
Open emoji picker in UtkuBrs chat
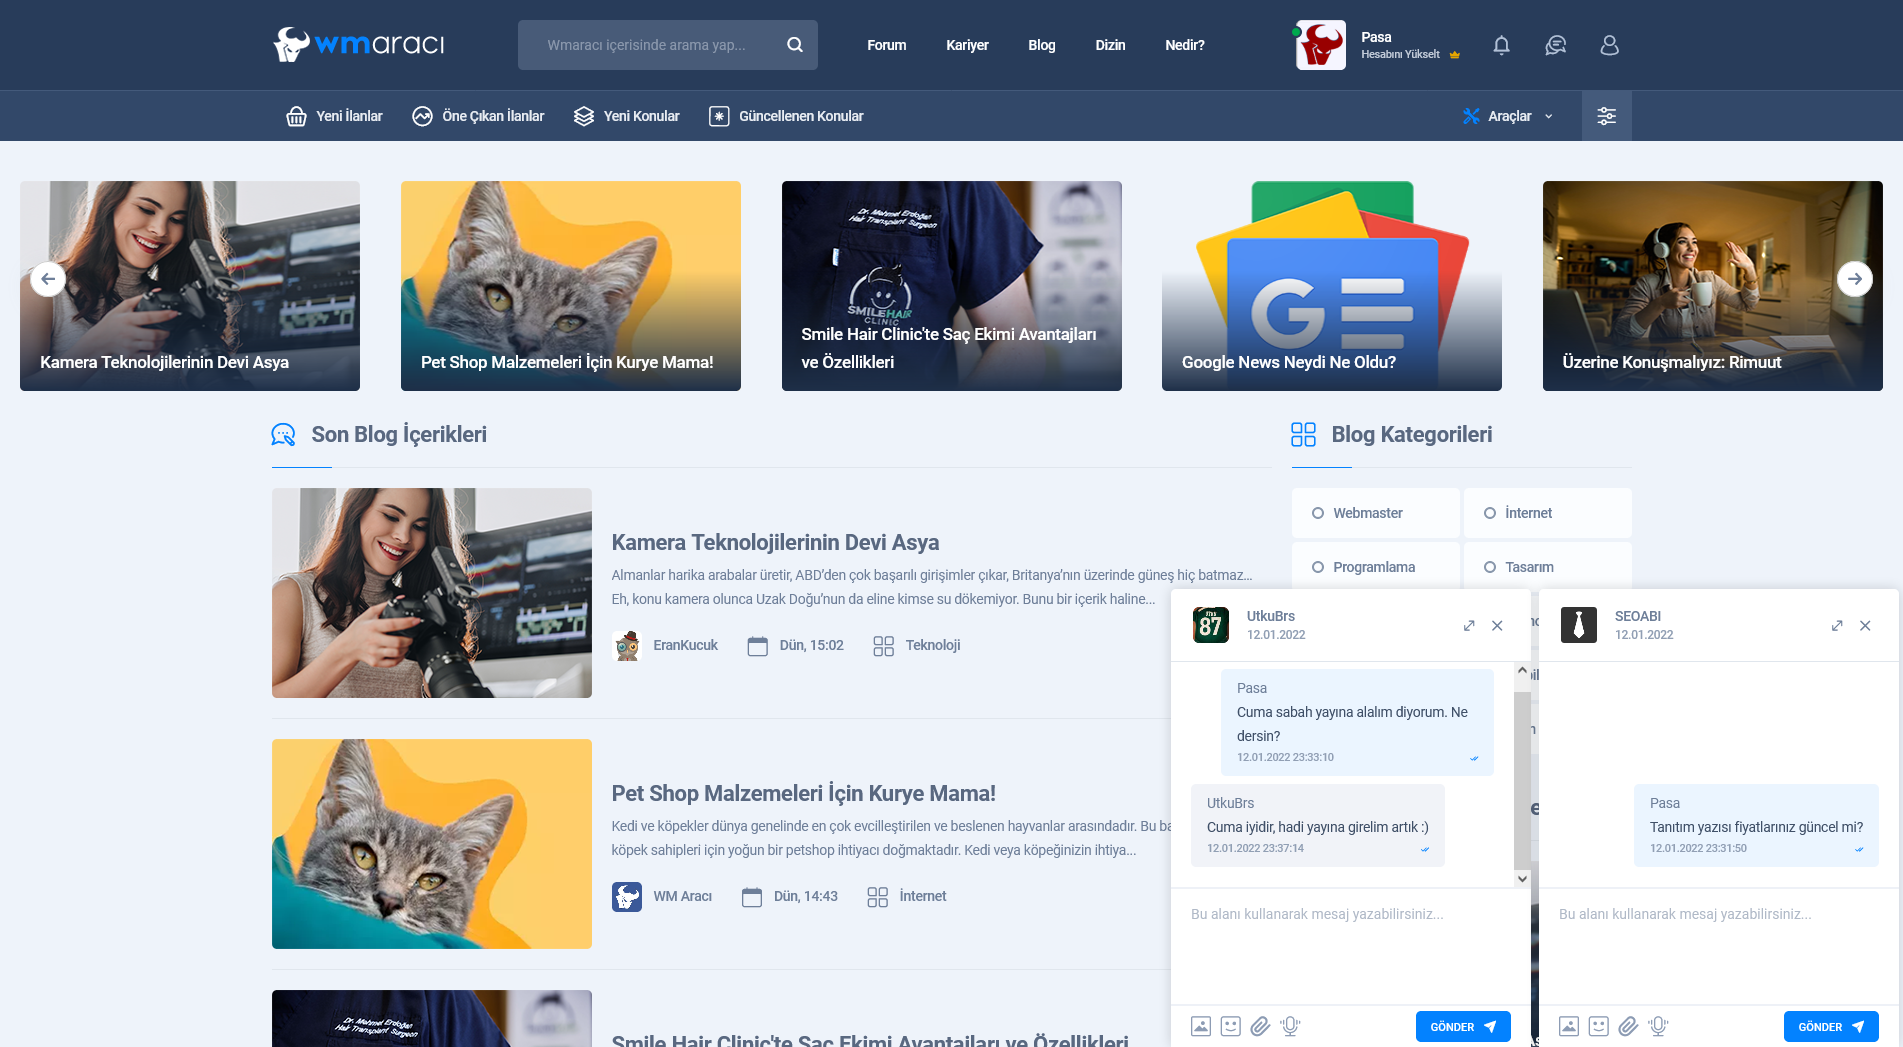(1231, 1026)
